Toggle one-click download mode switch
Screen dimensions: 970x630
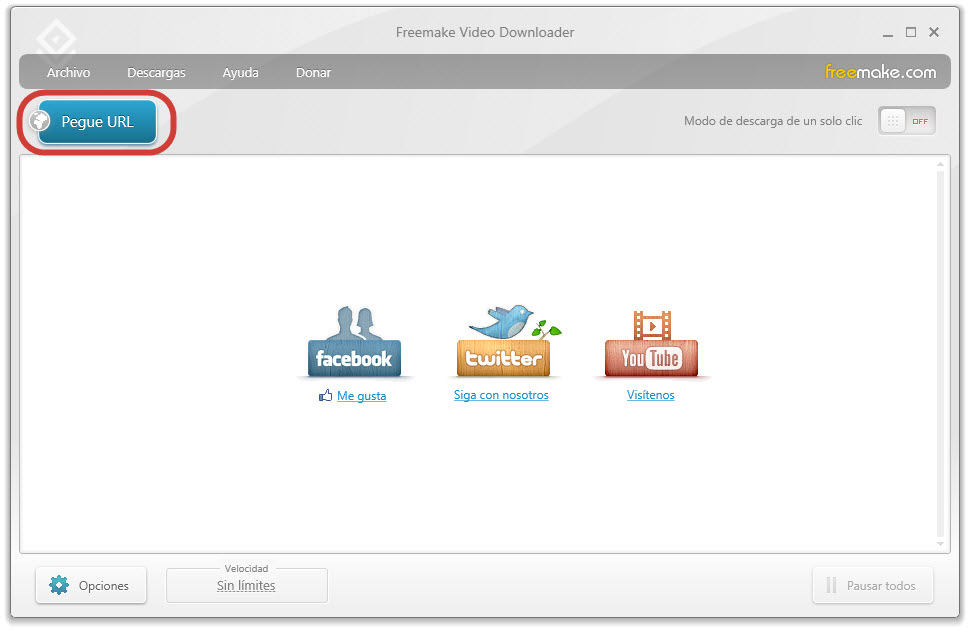[x=906, y=121]
